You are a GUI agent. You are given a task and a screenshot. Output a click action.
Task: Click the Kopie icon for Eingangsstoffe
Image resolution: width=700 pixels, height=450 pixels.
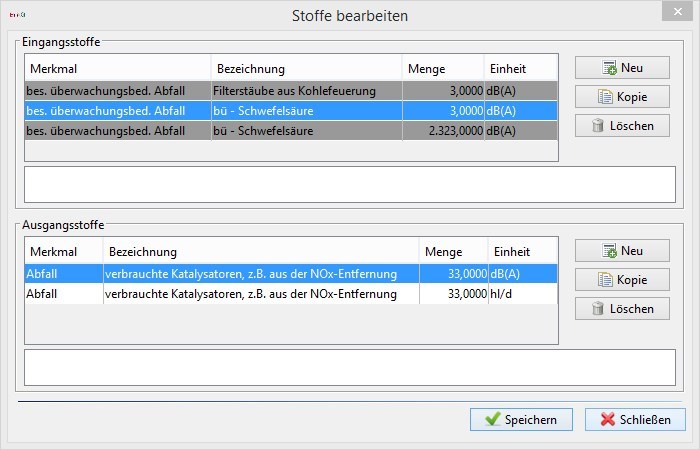point(604,97)
